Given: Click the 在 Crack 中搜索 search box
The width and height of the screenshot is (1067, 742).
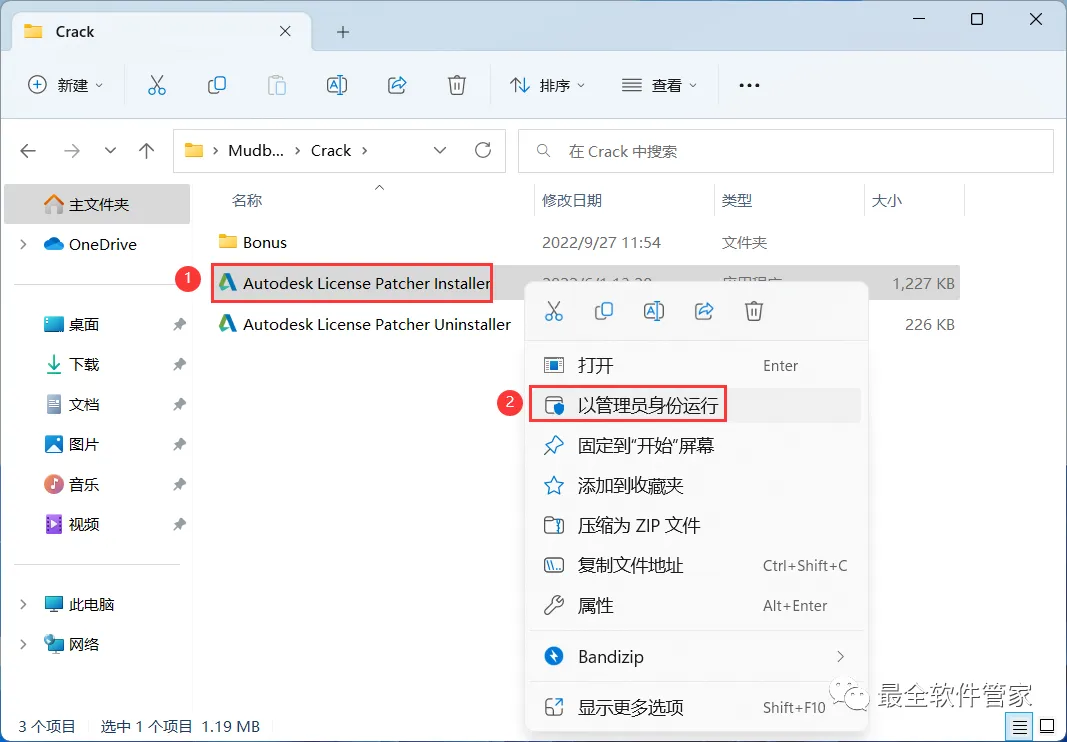Looking at the screenshot, I should coord(786,150).
